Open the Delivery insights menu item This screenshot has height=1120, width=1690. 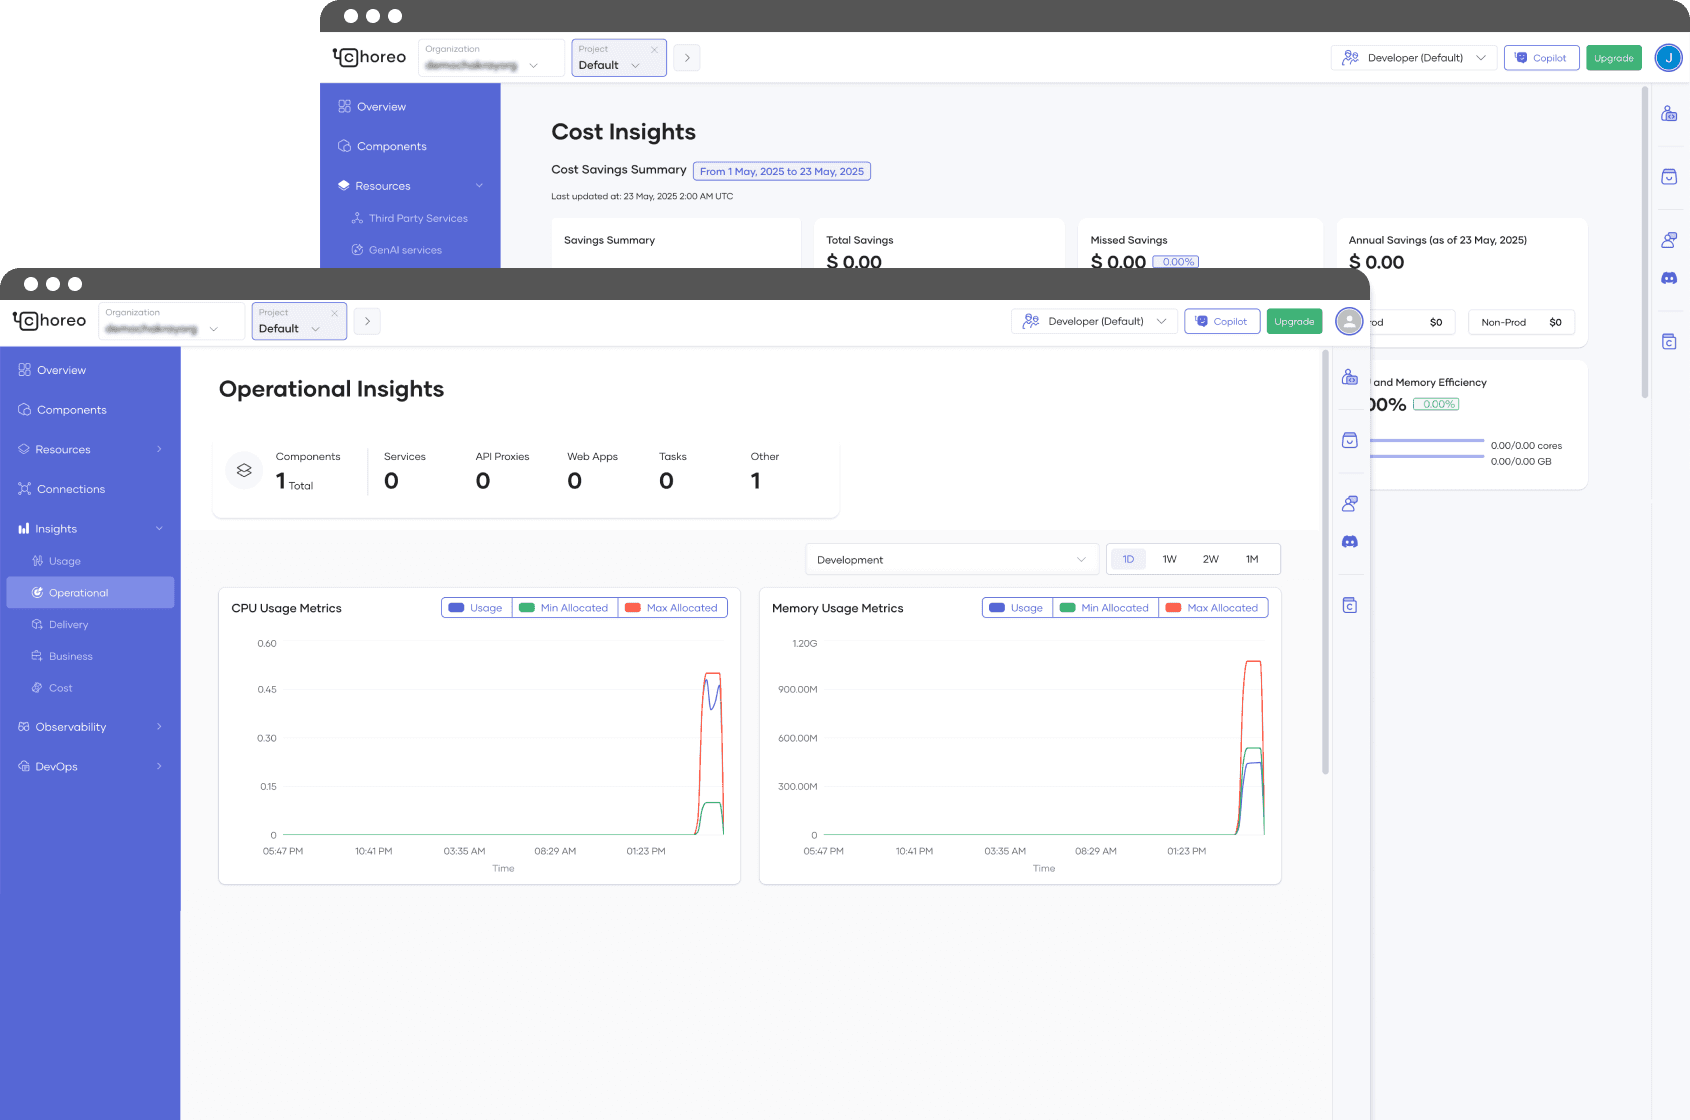[x=68, y=625]
